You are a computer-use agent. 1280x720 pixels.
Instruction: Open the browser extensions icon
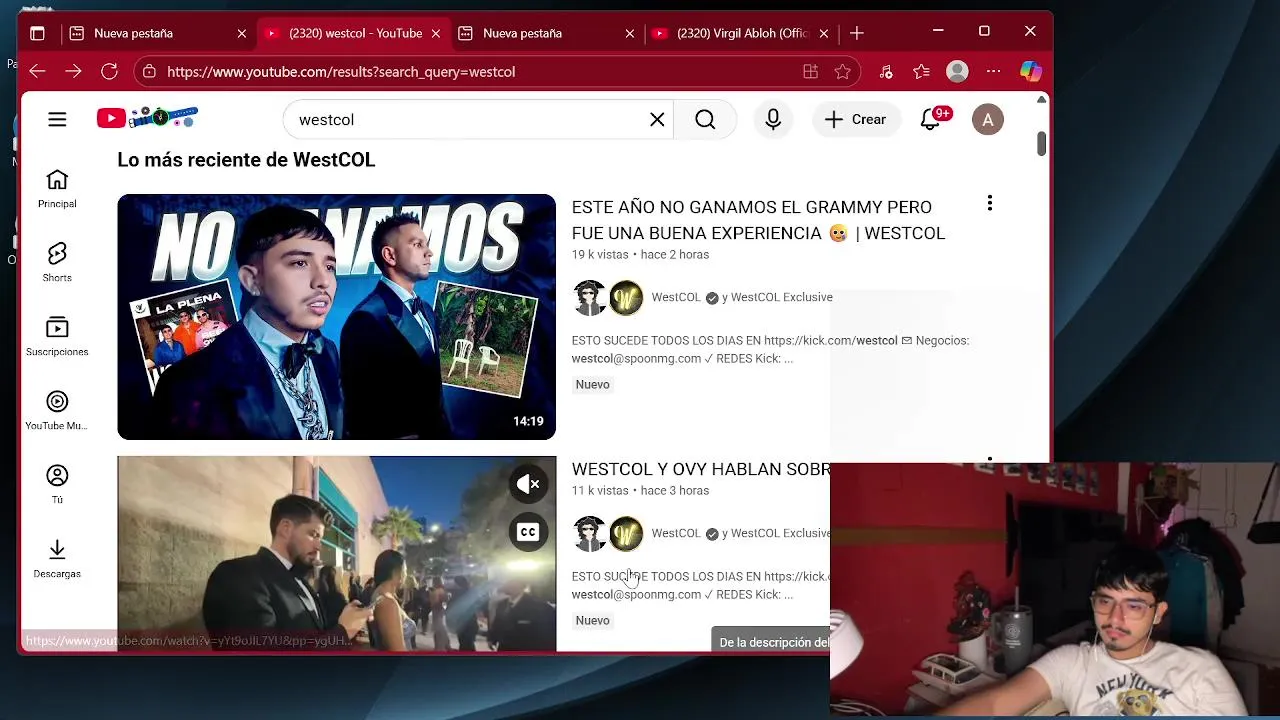[886, 72]
